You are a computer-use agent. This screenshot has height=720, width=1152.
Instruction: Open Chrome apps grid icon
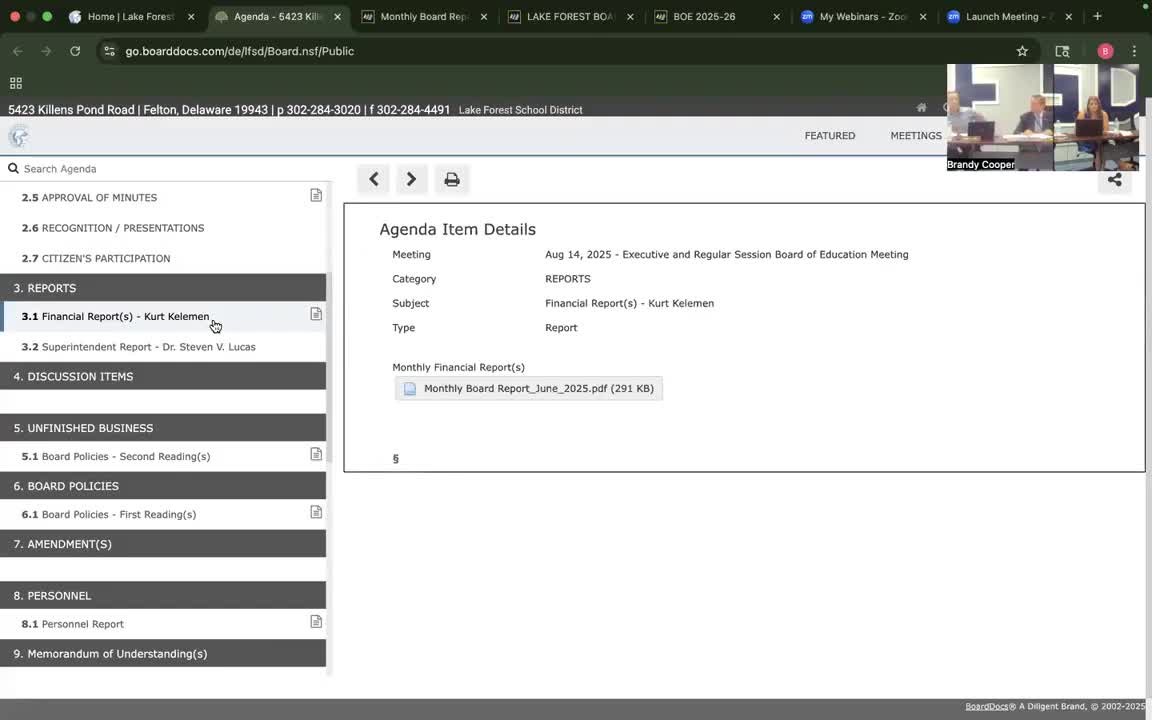point(16,83)
